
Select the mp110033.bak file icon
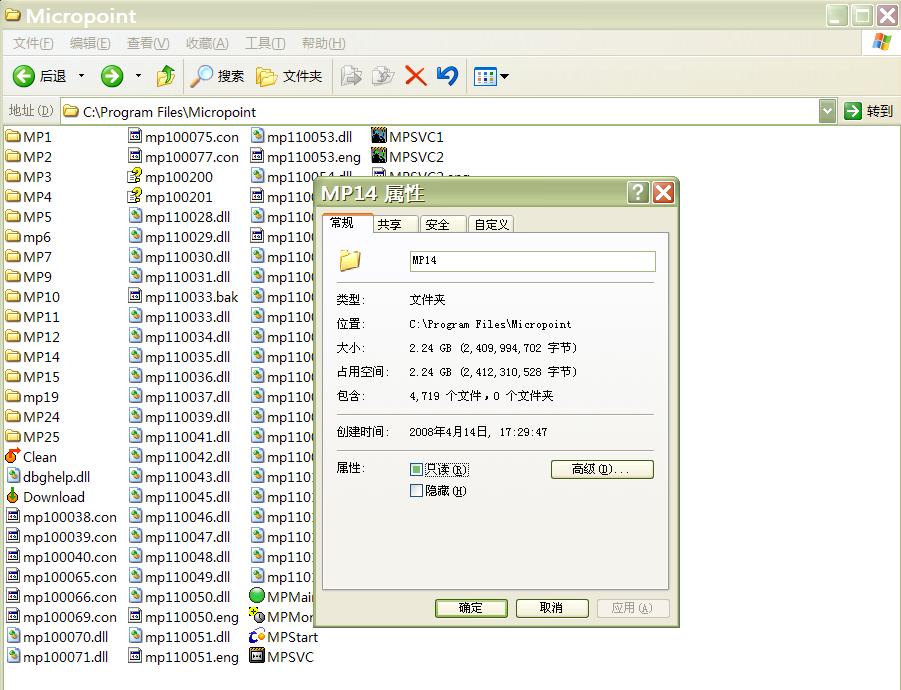[x=135, y=296]
